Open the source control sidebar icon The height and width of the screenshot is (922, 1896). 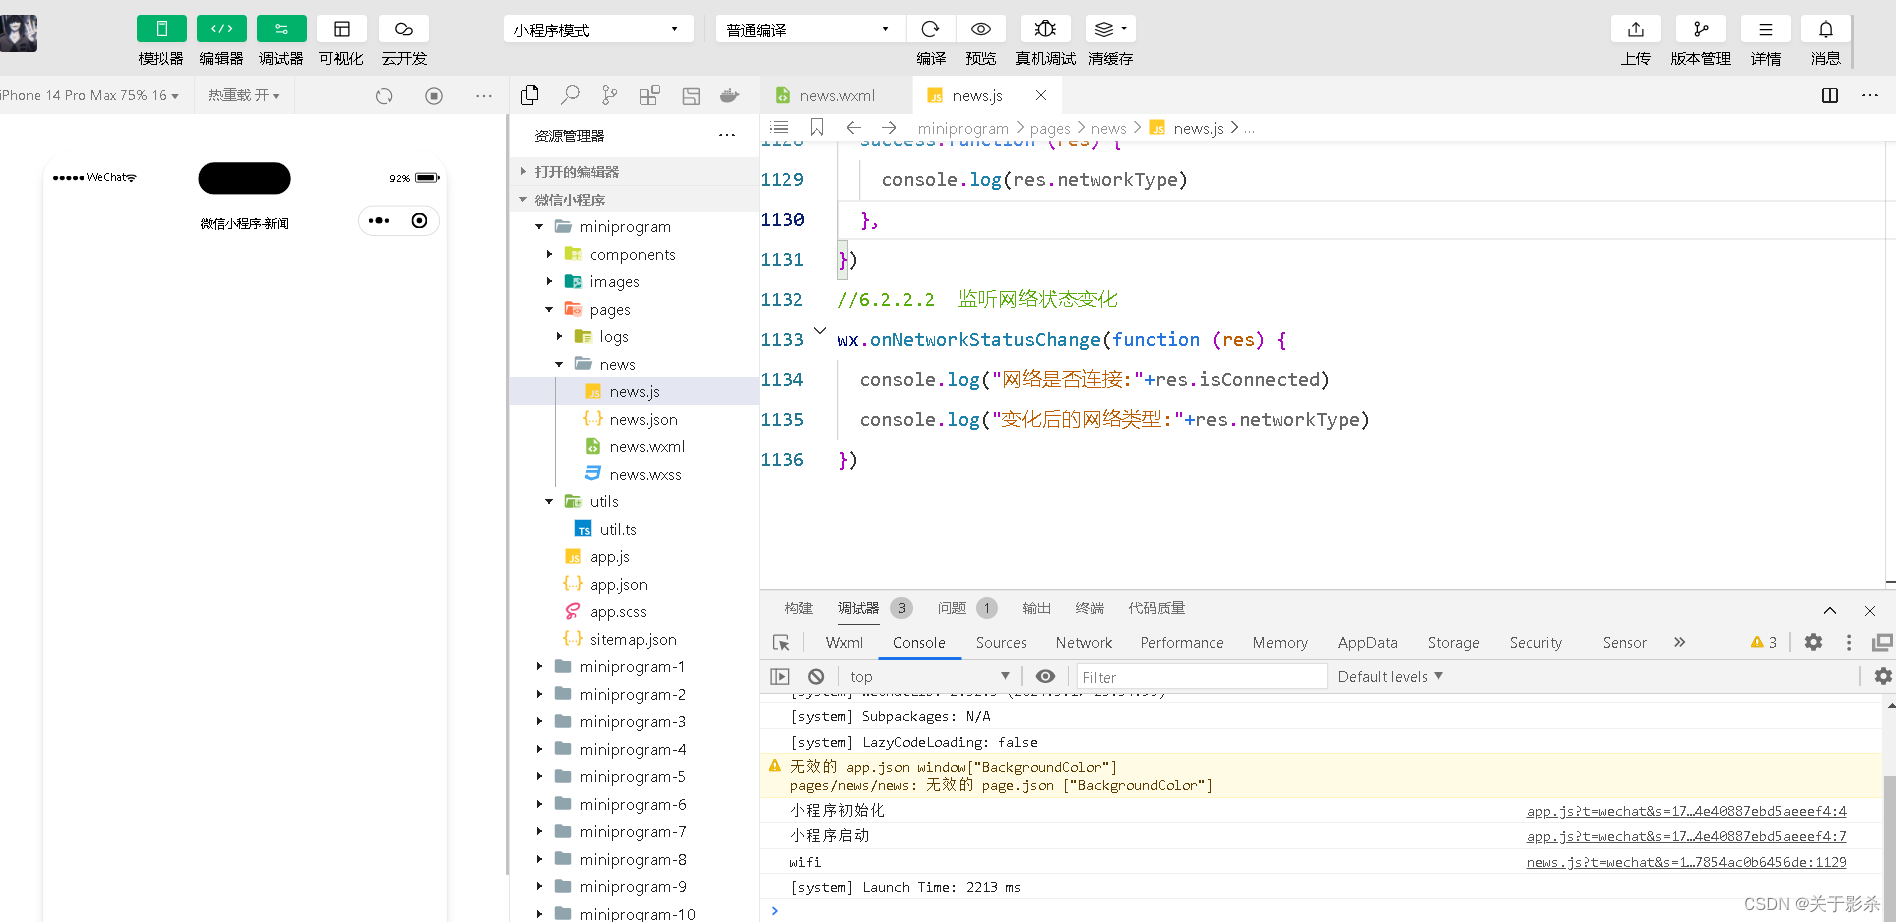pyautogui.click(x=609, y=95)
